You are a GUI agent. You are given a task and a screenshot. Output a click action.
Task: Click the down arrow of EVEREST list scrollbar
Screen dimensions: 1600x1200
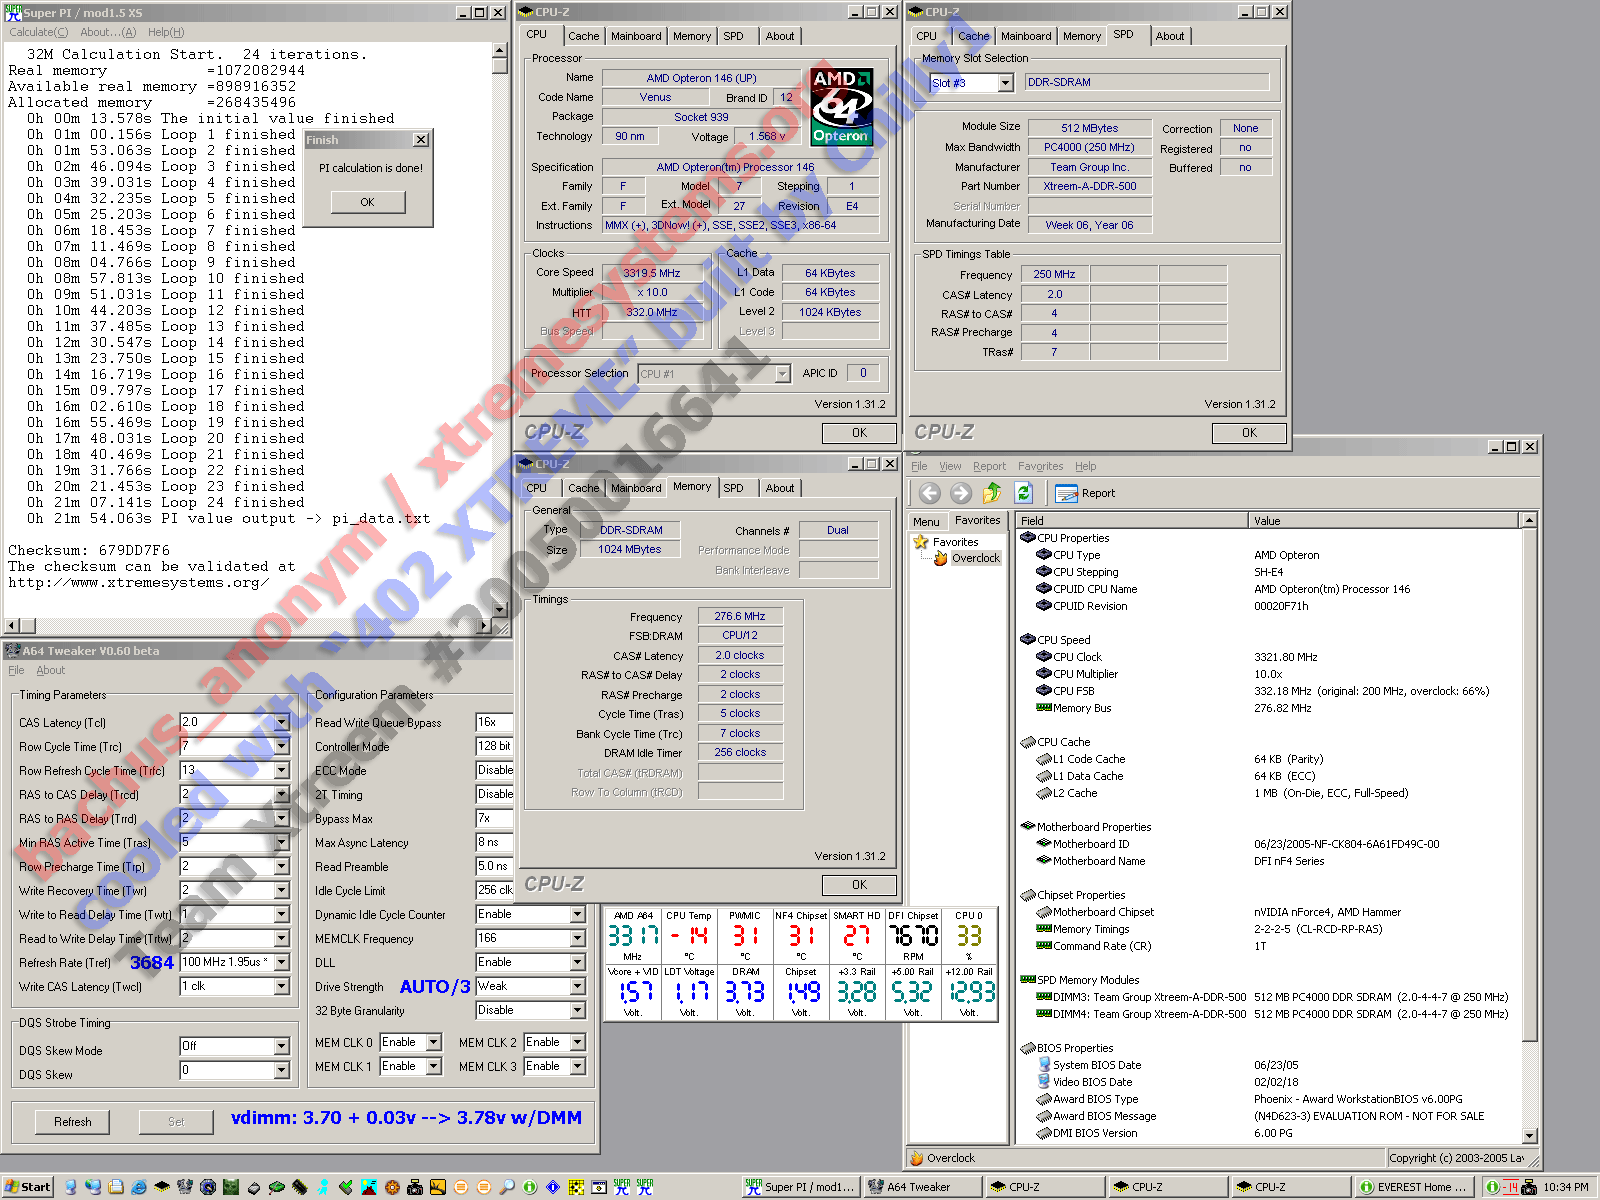[x=1529, y=1135]
